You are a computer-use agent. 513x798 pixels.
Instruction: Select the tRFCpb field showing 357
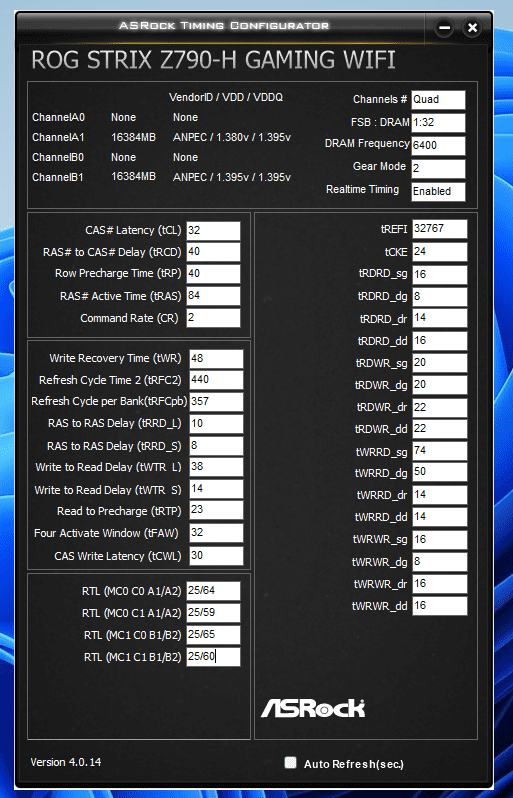coord(216,402)
